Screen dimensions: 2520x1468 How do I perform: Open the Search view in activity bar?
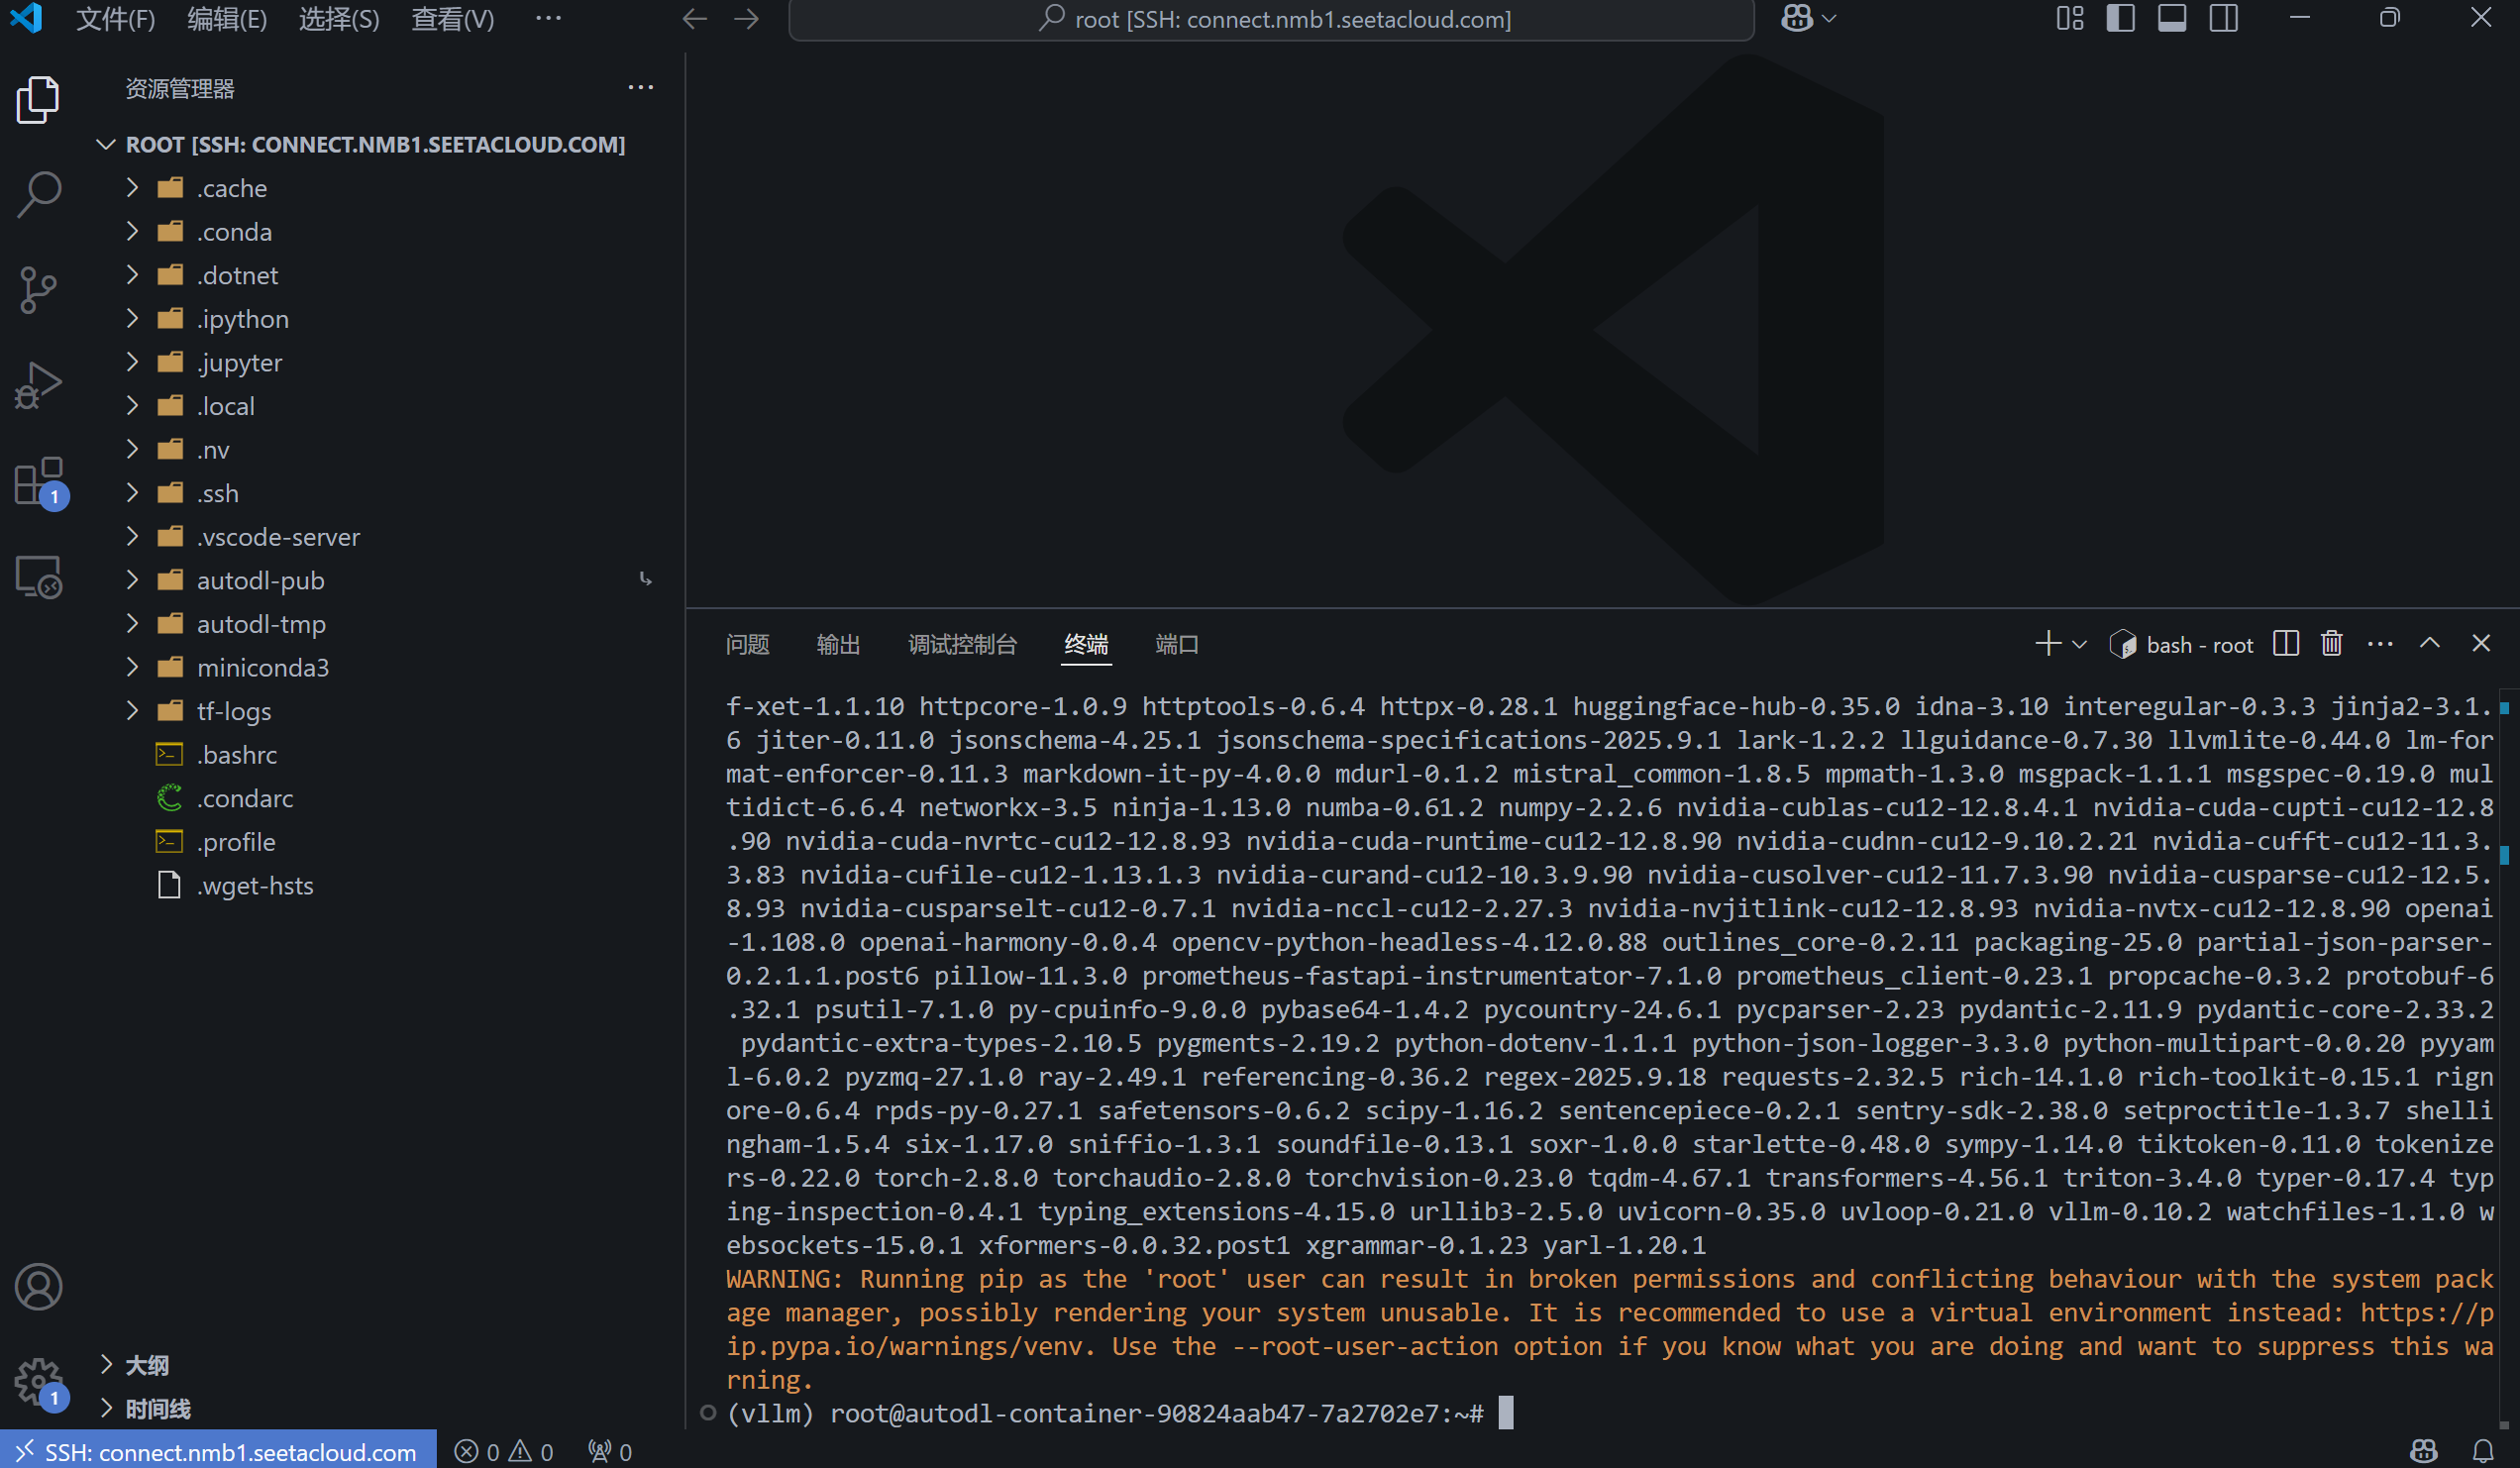pyautogui.click(x=39, y=193)
